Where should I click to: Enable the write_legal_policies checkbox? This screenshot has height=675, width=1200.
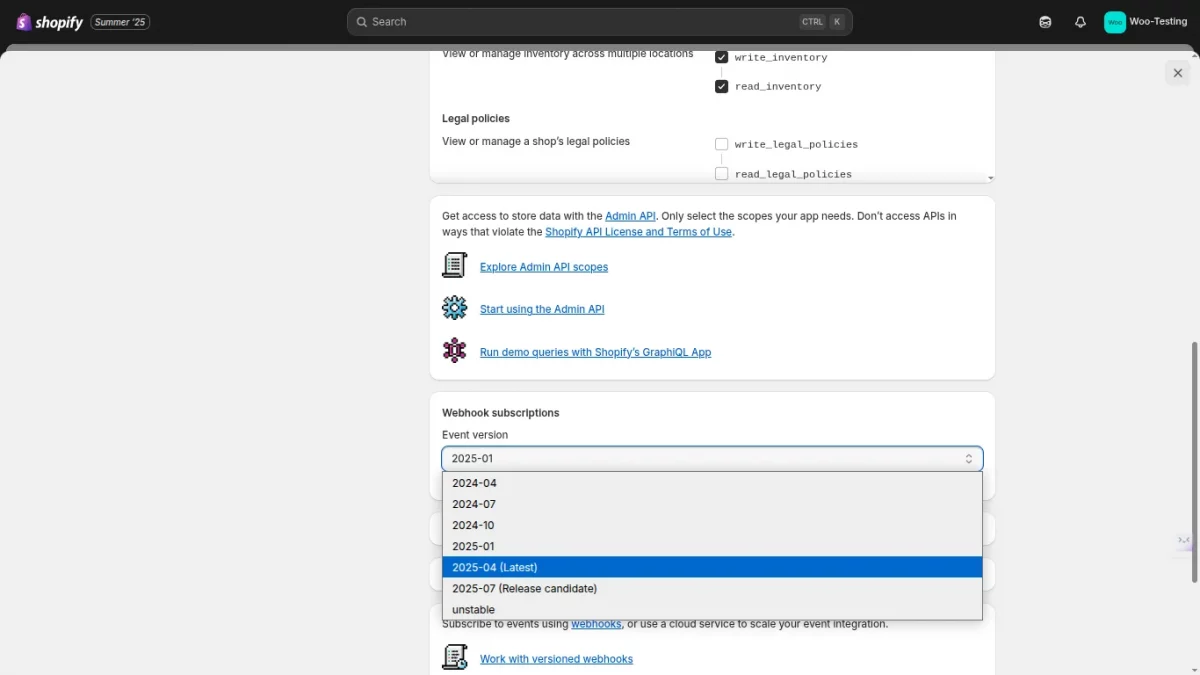pyautogui.click(x=722, y=143)
